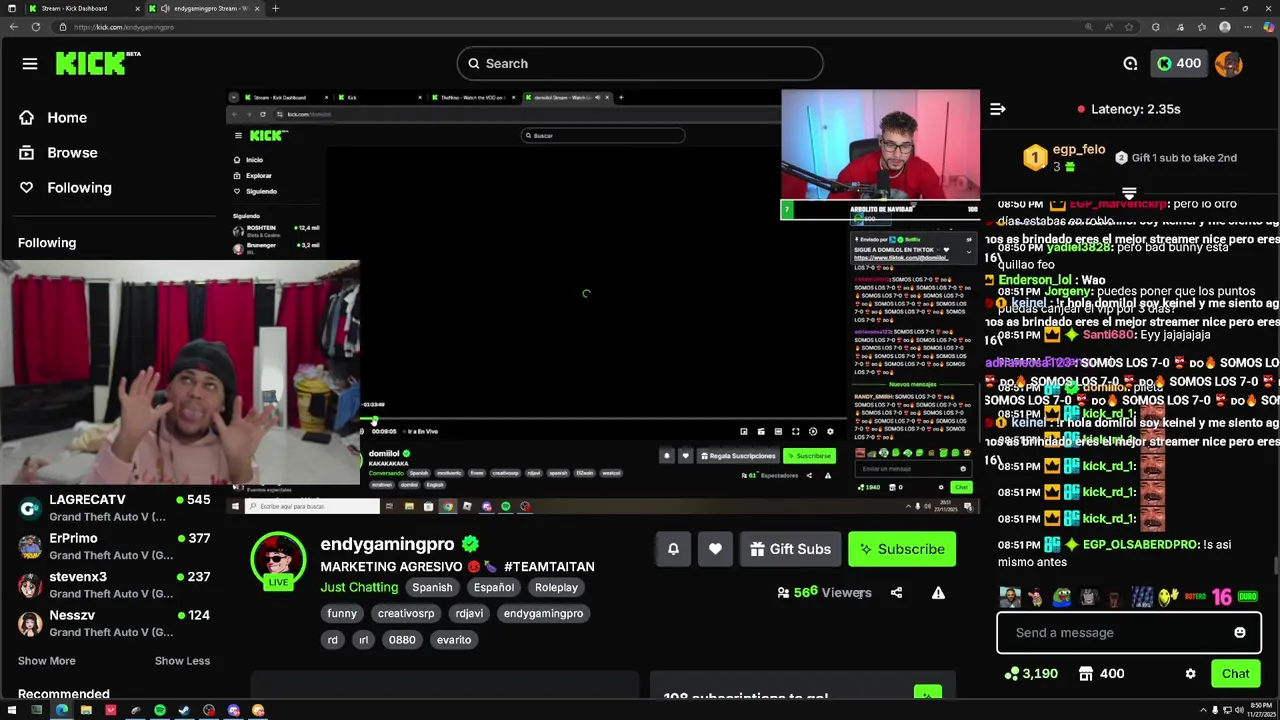Insert the green DURO emote
Image resolution: width=1280 pixels, height=720 pixels.
pyautogui.click(x=1247, y=597)
